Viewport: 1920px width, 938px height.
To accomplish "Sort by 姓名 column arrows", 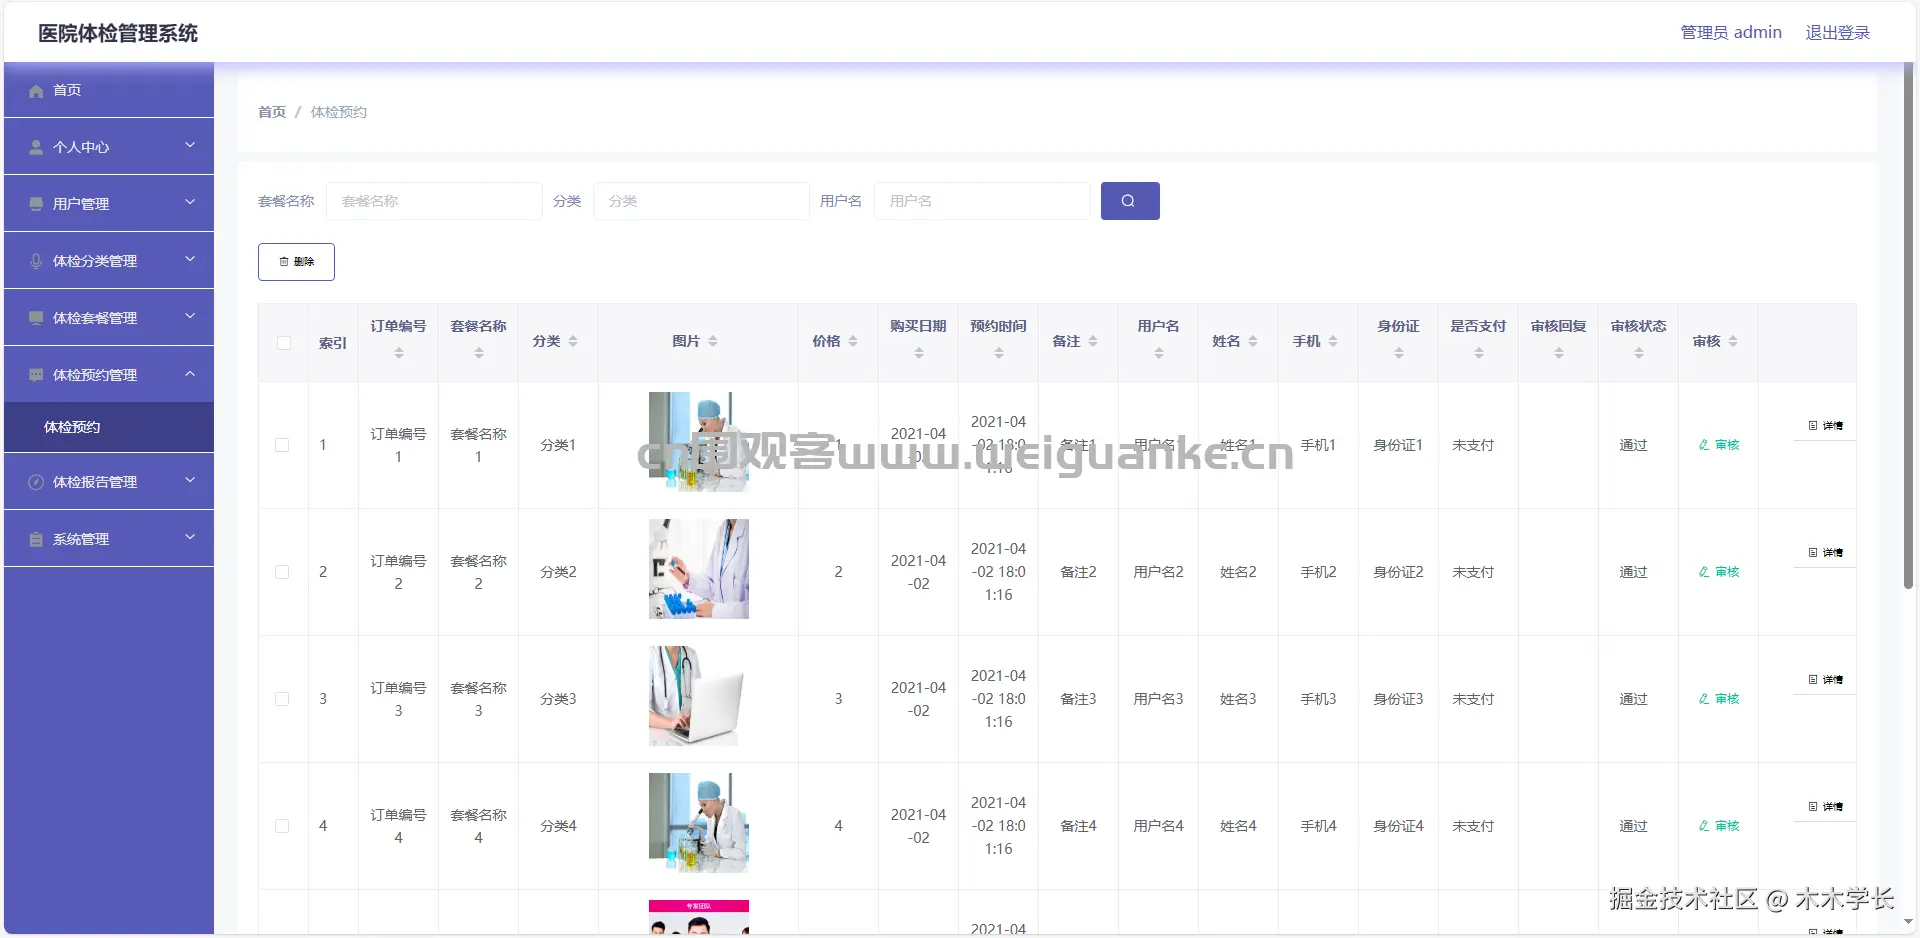I will pyautogui.click(x=1253, y=341).
